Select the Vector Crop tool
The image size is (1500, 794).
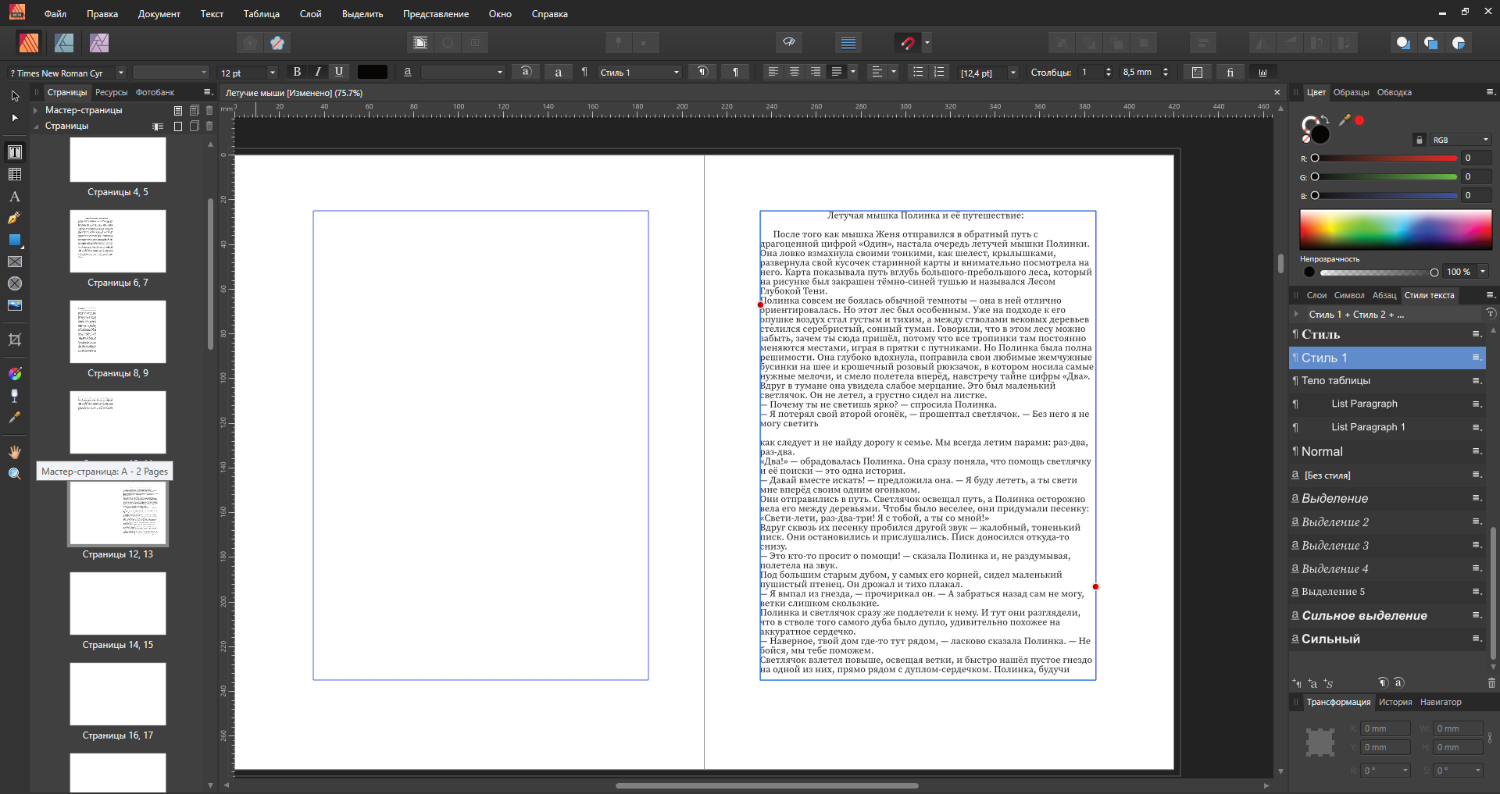click(x=15, y=340)
